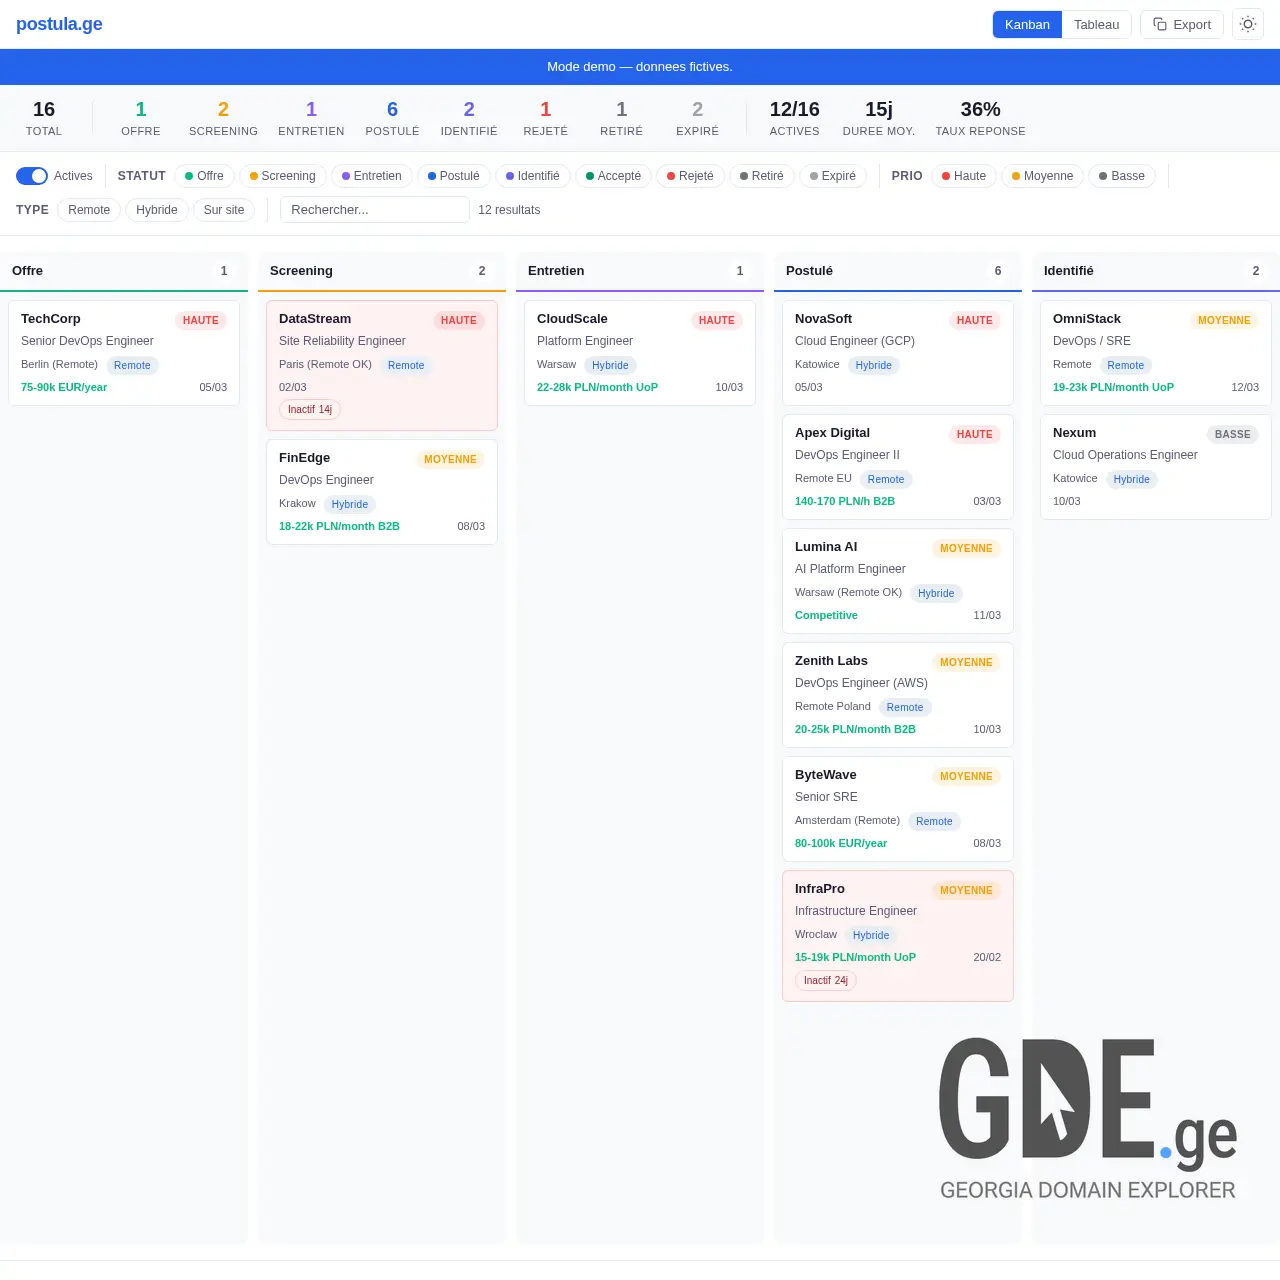Filter by Retiré status chip

(761, 176)
